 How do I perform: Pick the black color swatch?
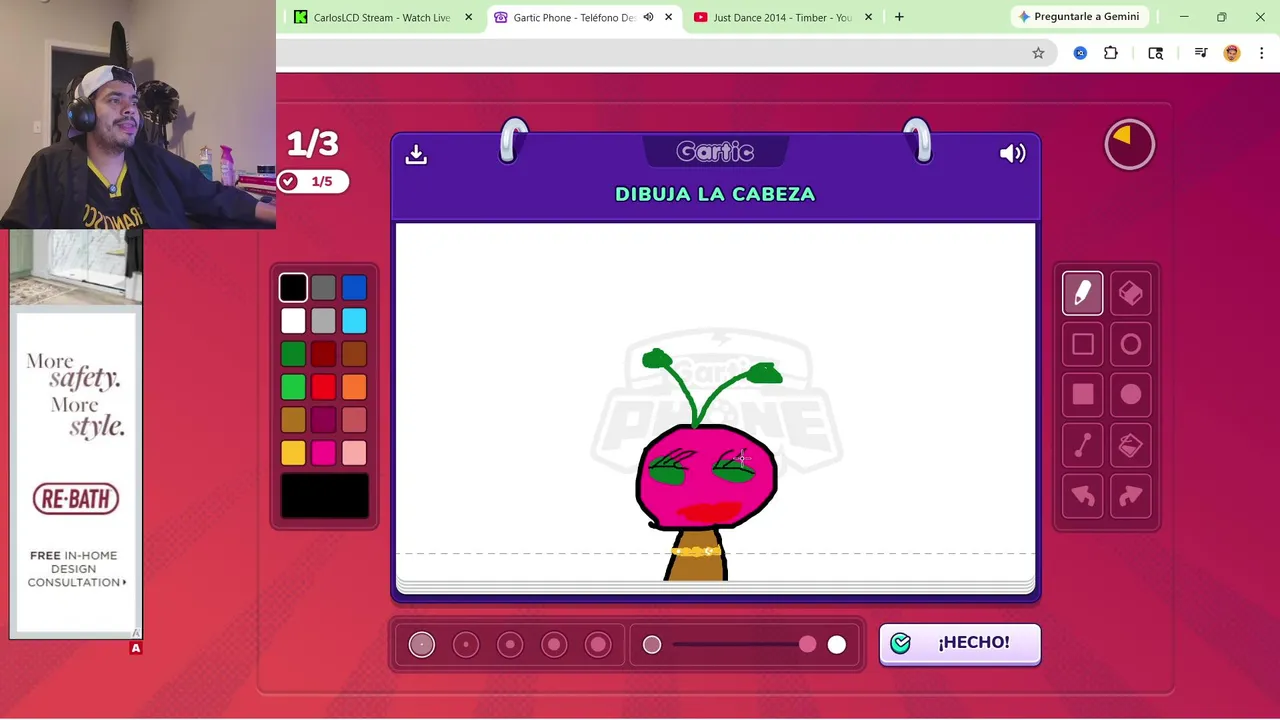pos(293,288)
